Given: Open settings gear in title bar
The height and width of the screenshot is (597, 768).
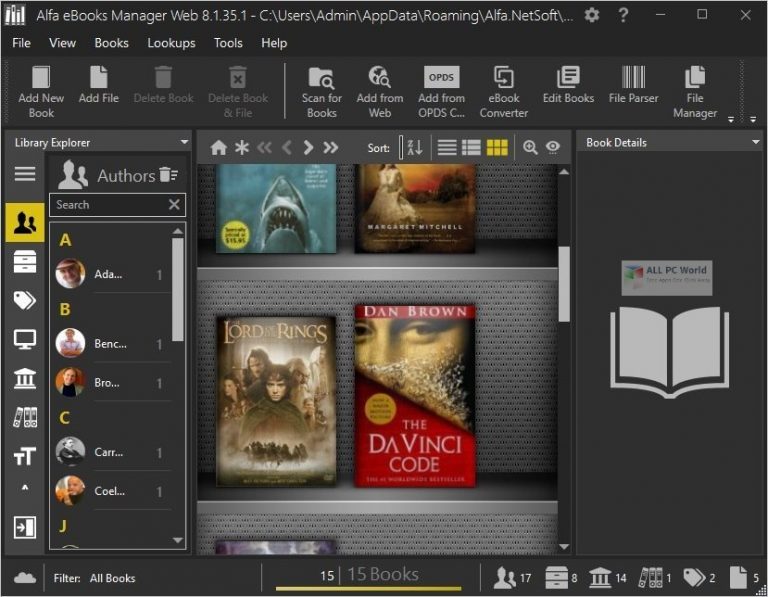Looking at the screenshot, I should point(592,15).
